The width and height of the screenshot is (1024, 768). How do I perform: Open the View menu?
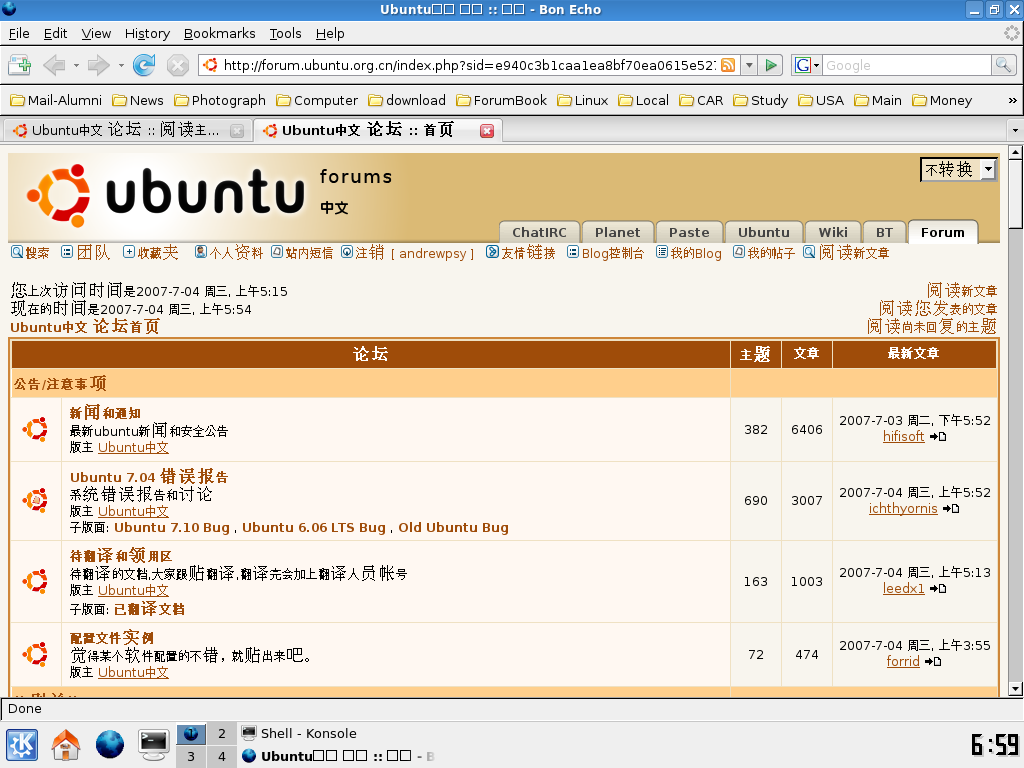click(x=96, y=33)
